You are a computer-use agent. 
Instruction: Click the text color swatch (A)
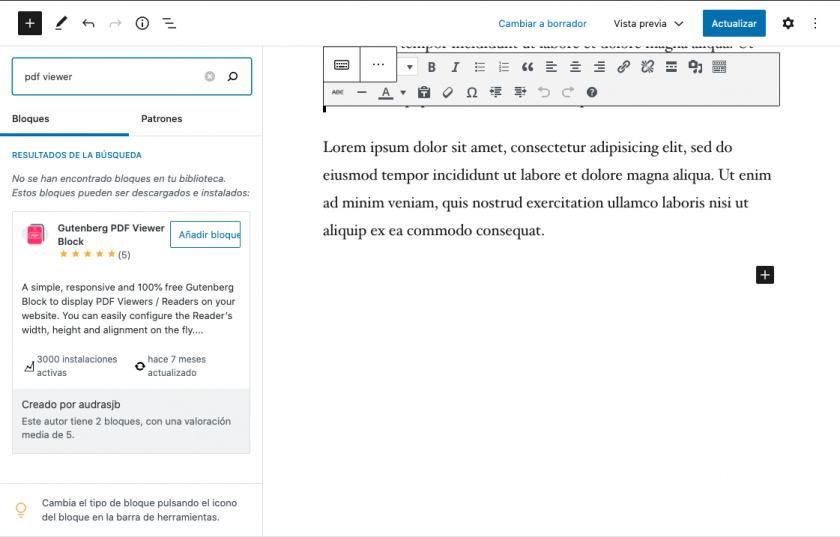[386, 92]
